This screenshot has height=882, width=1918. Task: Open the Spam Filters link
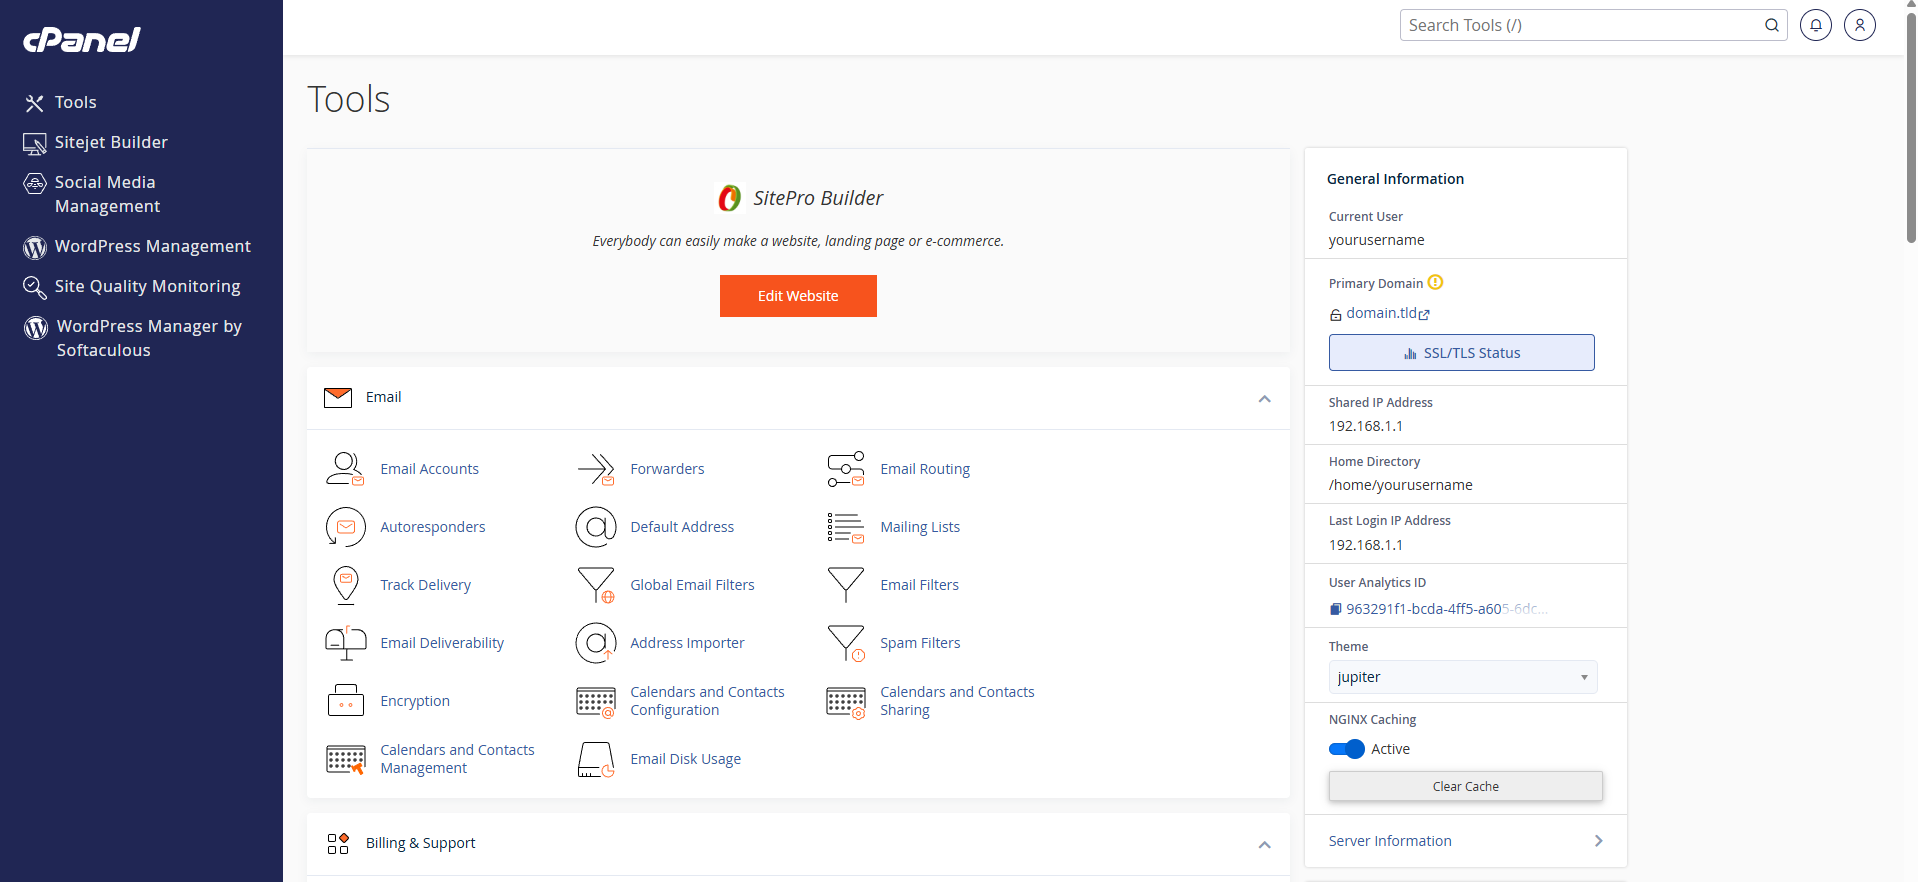point(920,643)
